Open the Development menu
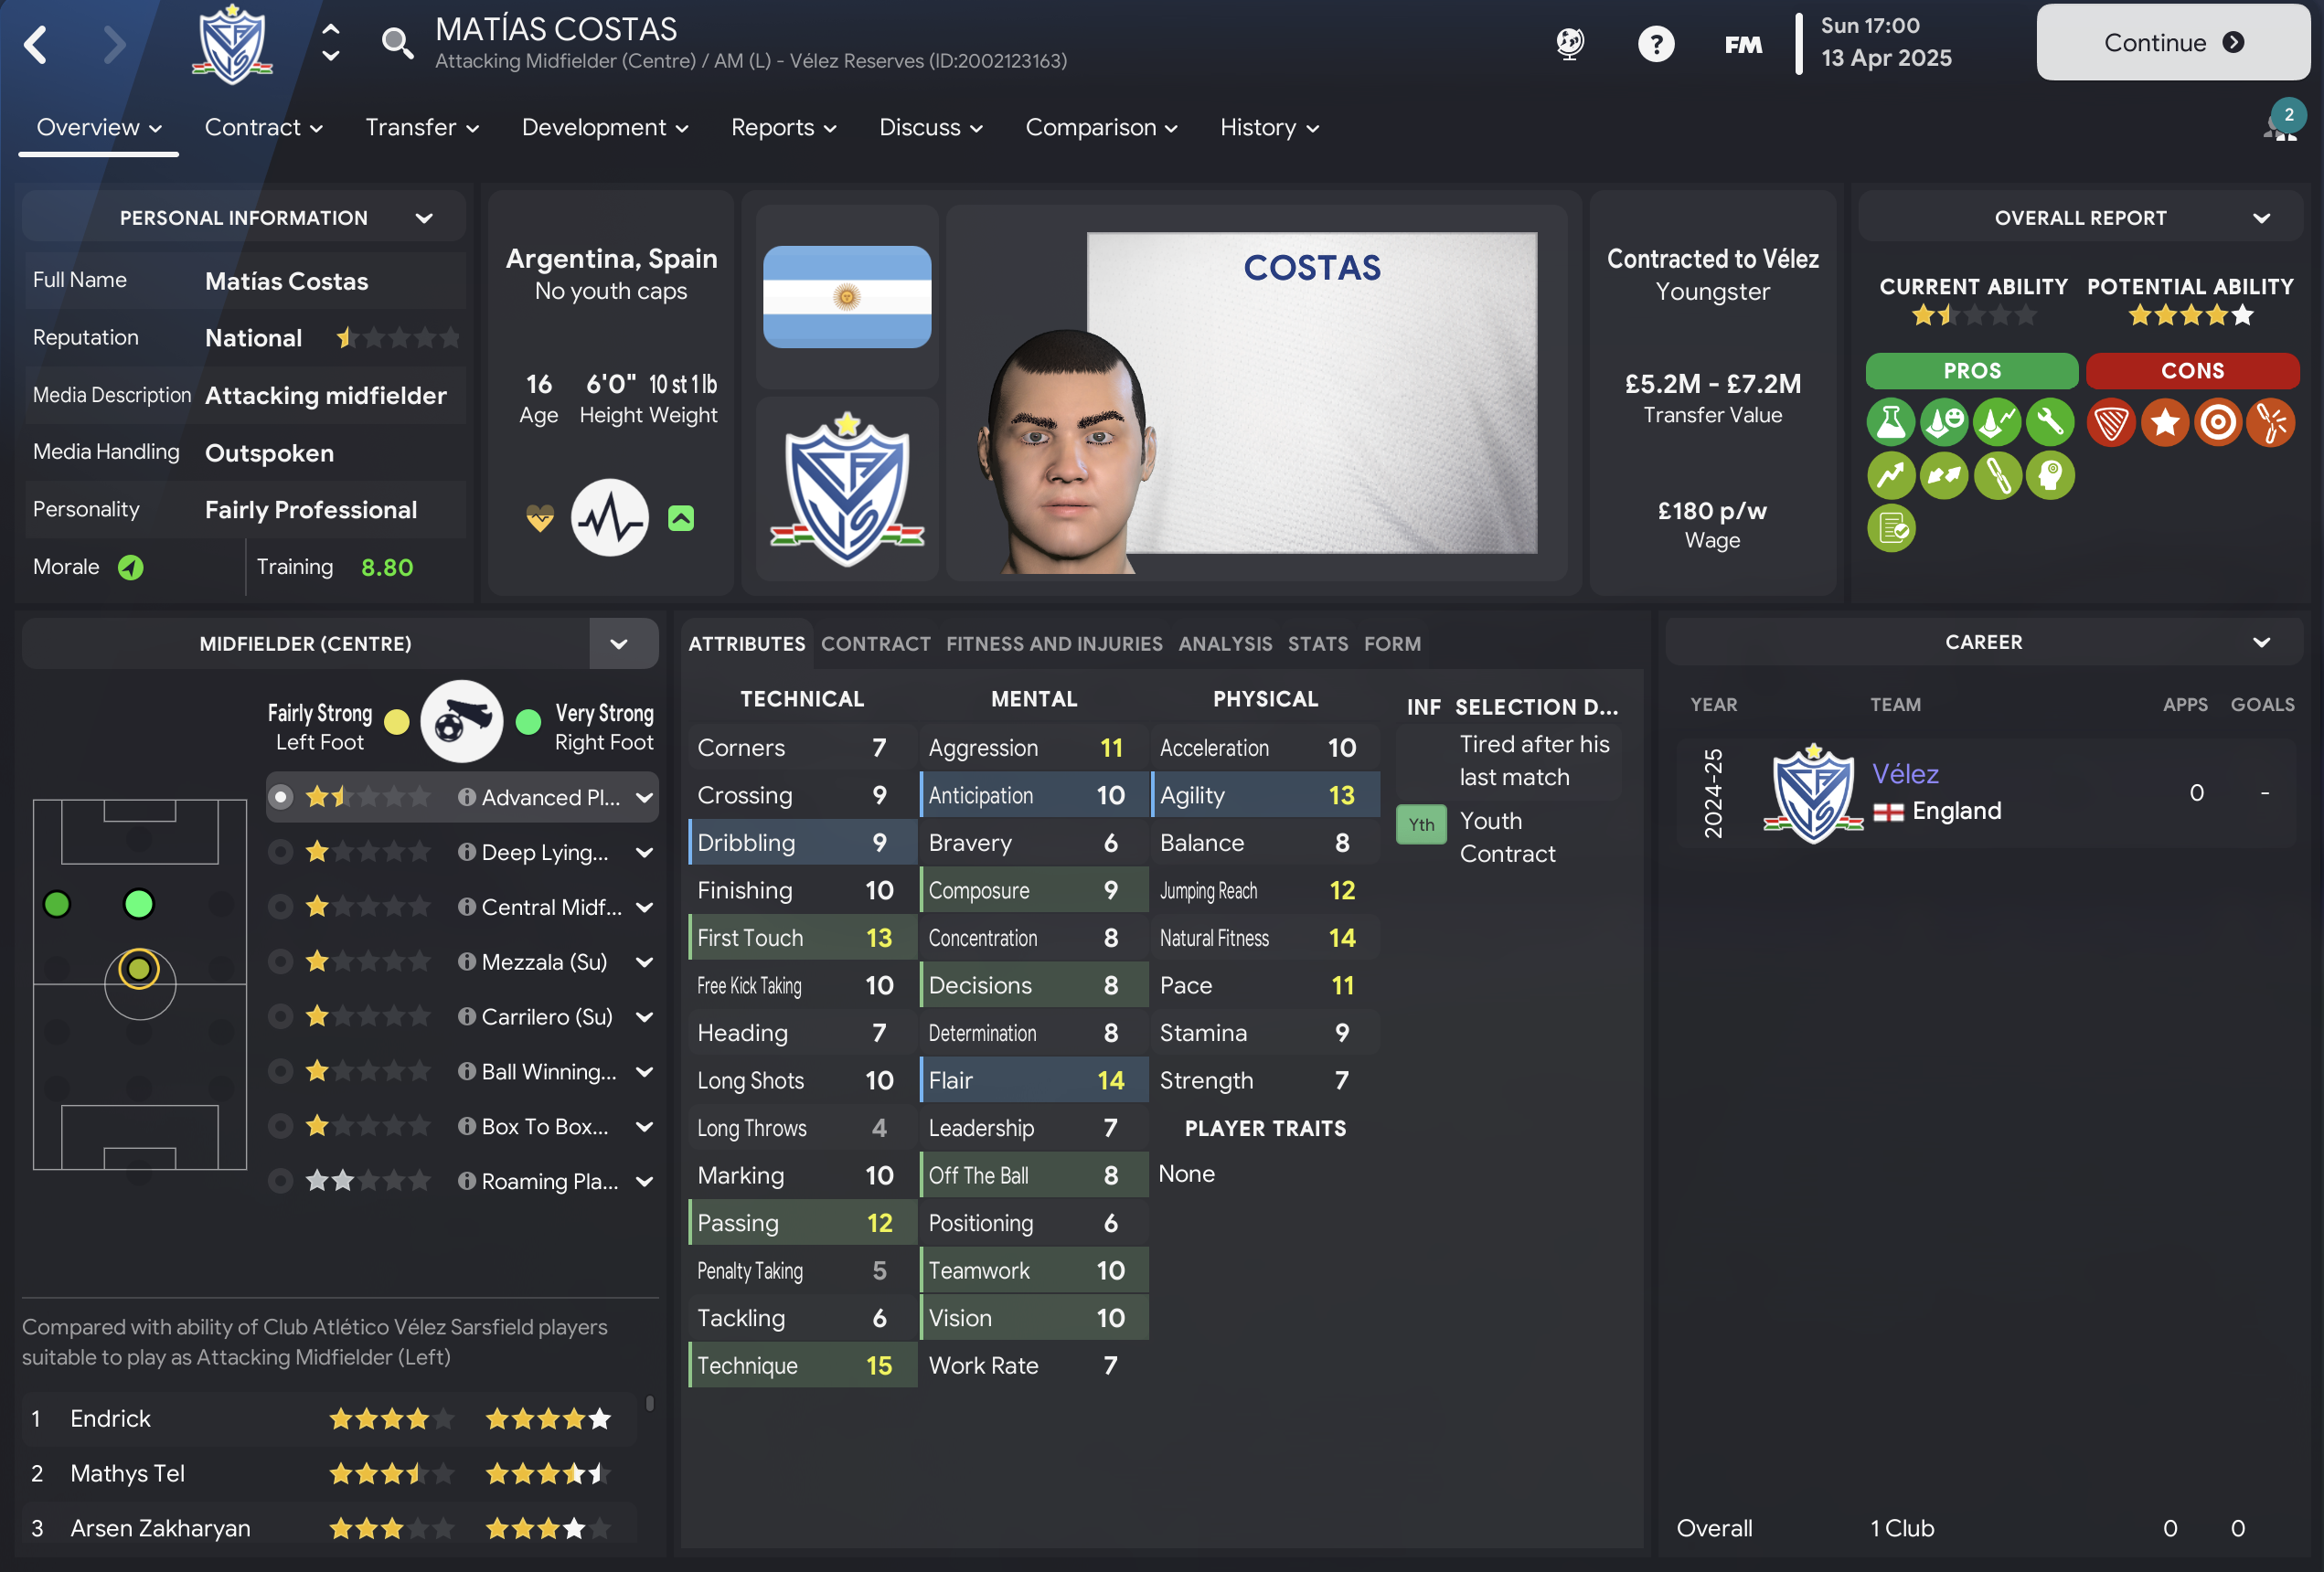This screenshot has width=2324, height=1572. [x=604, y=128]
